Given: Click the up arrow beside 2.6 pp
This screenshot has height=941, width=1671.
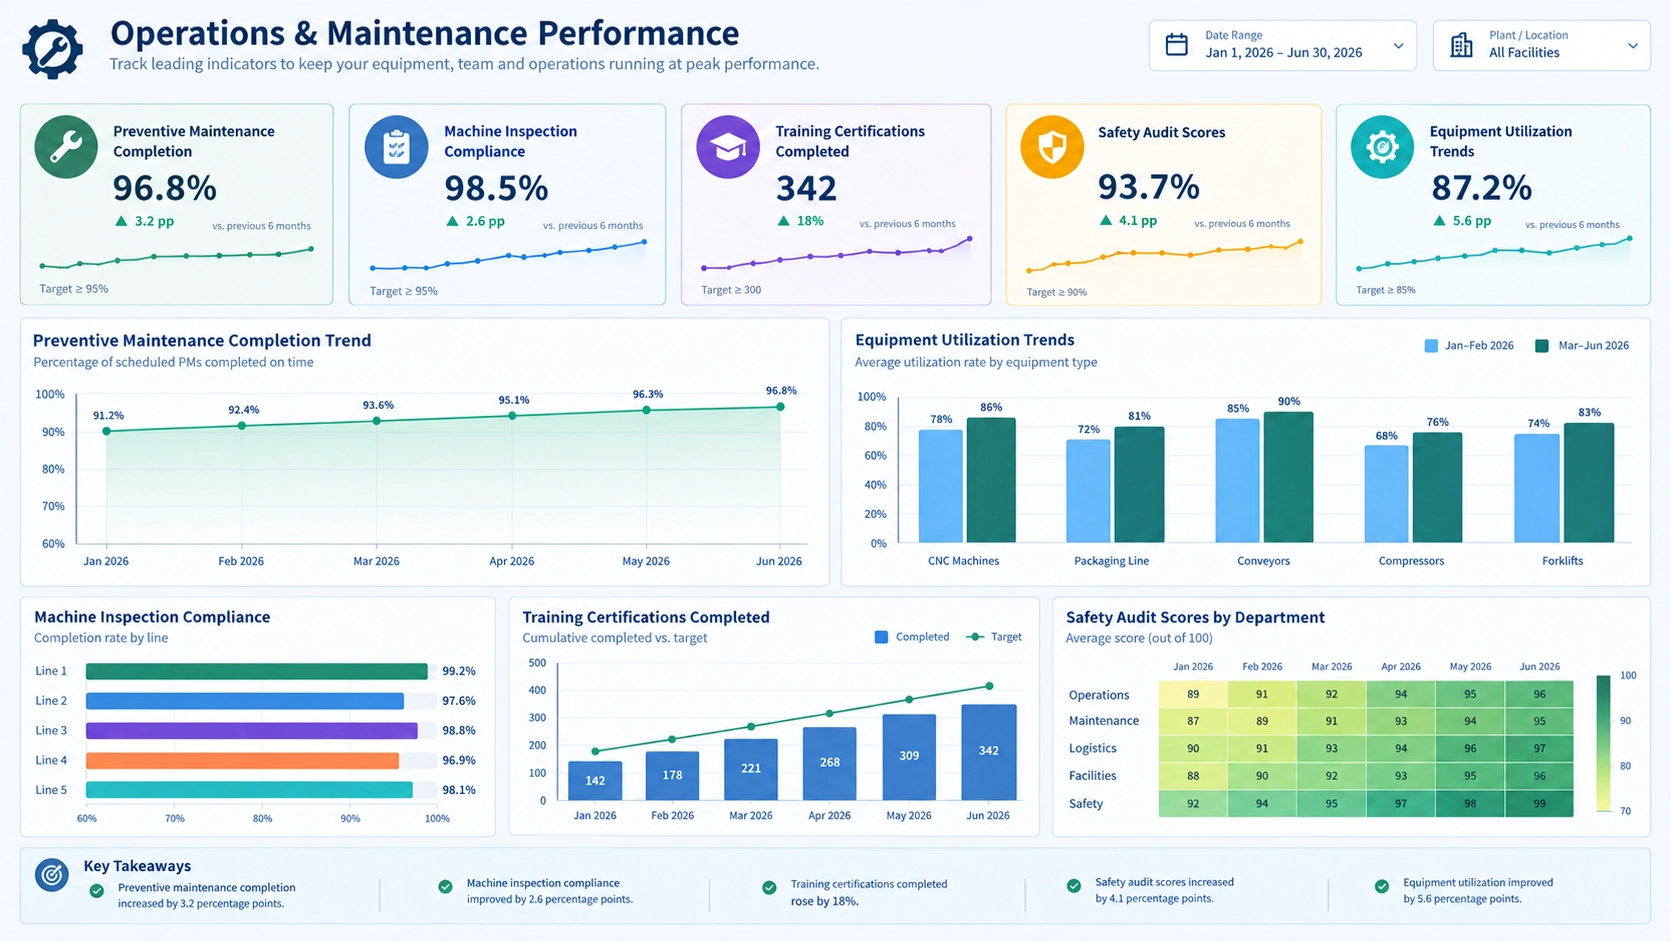Looking at the screenshot, I should (452, 221).
